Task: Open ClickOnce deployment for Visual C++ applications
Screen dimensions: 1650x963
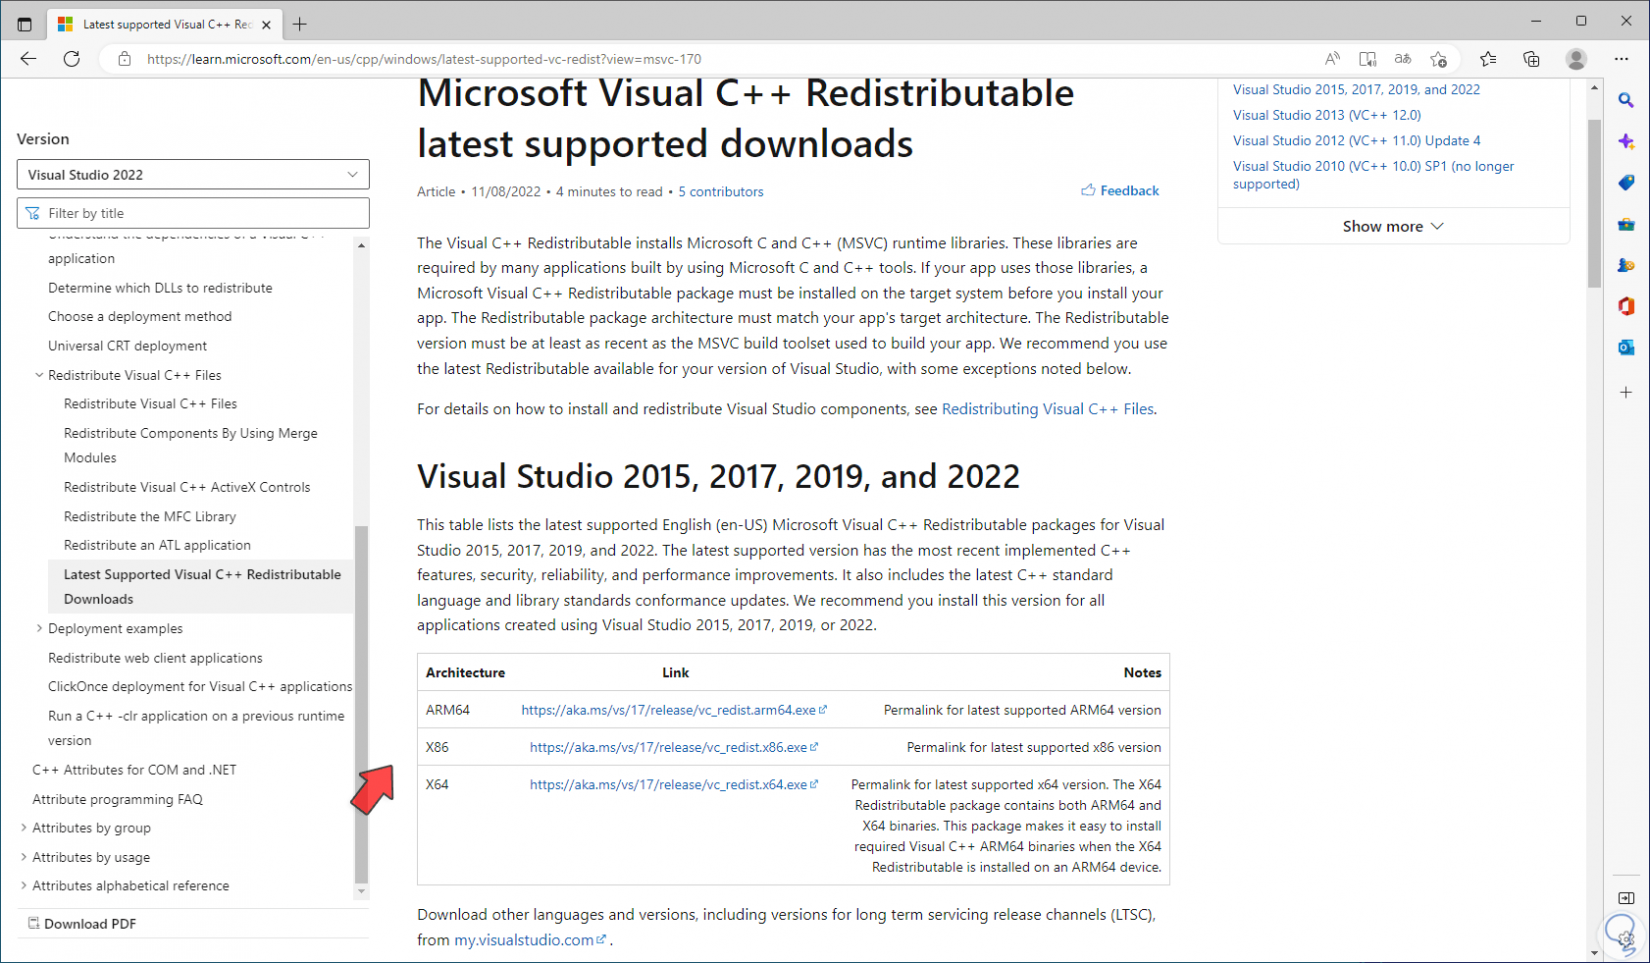Action: (200, 686)
